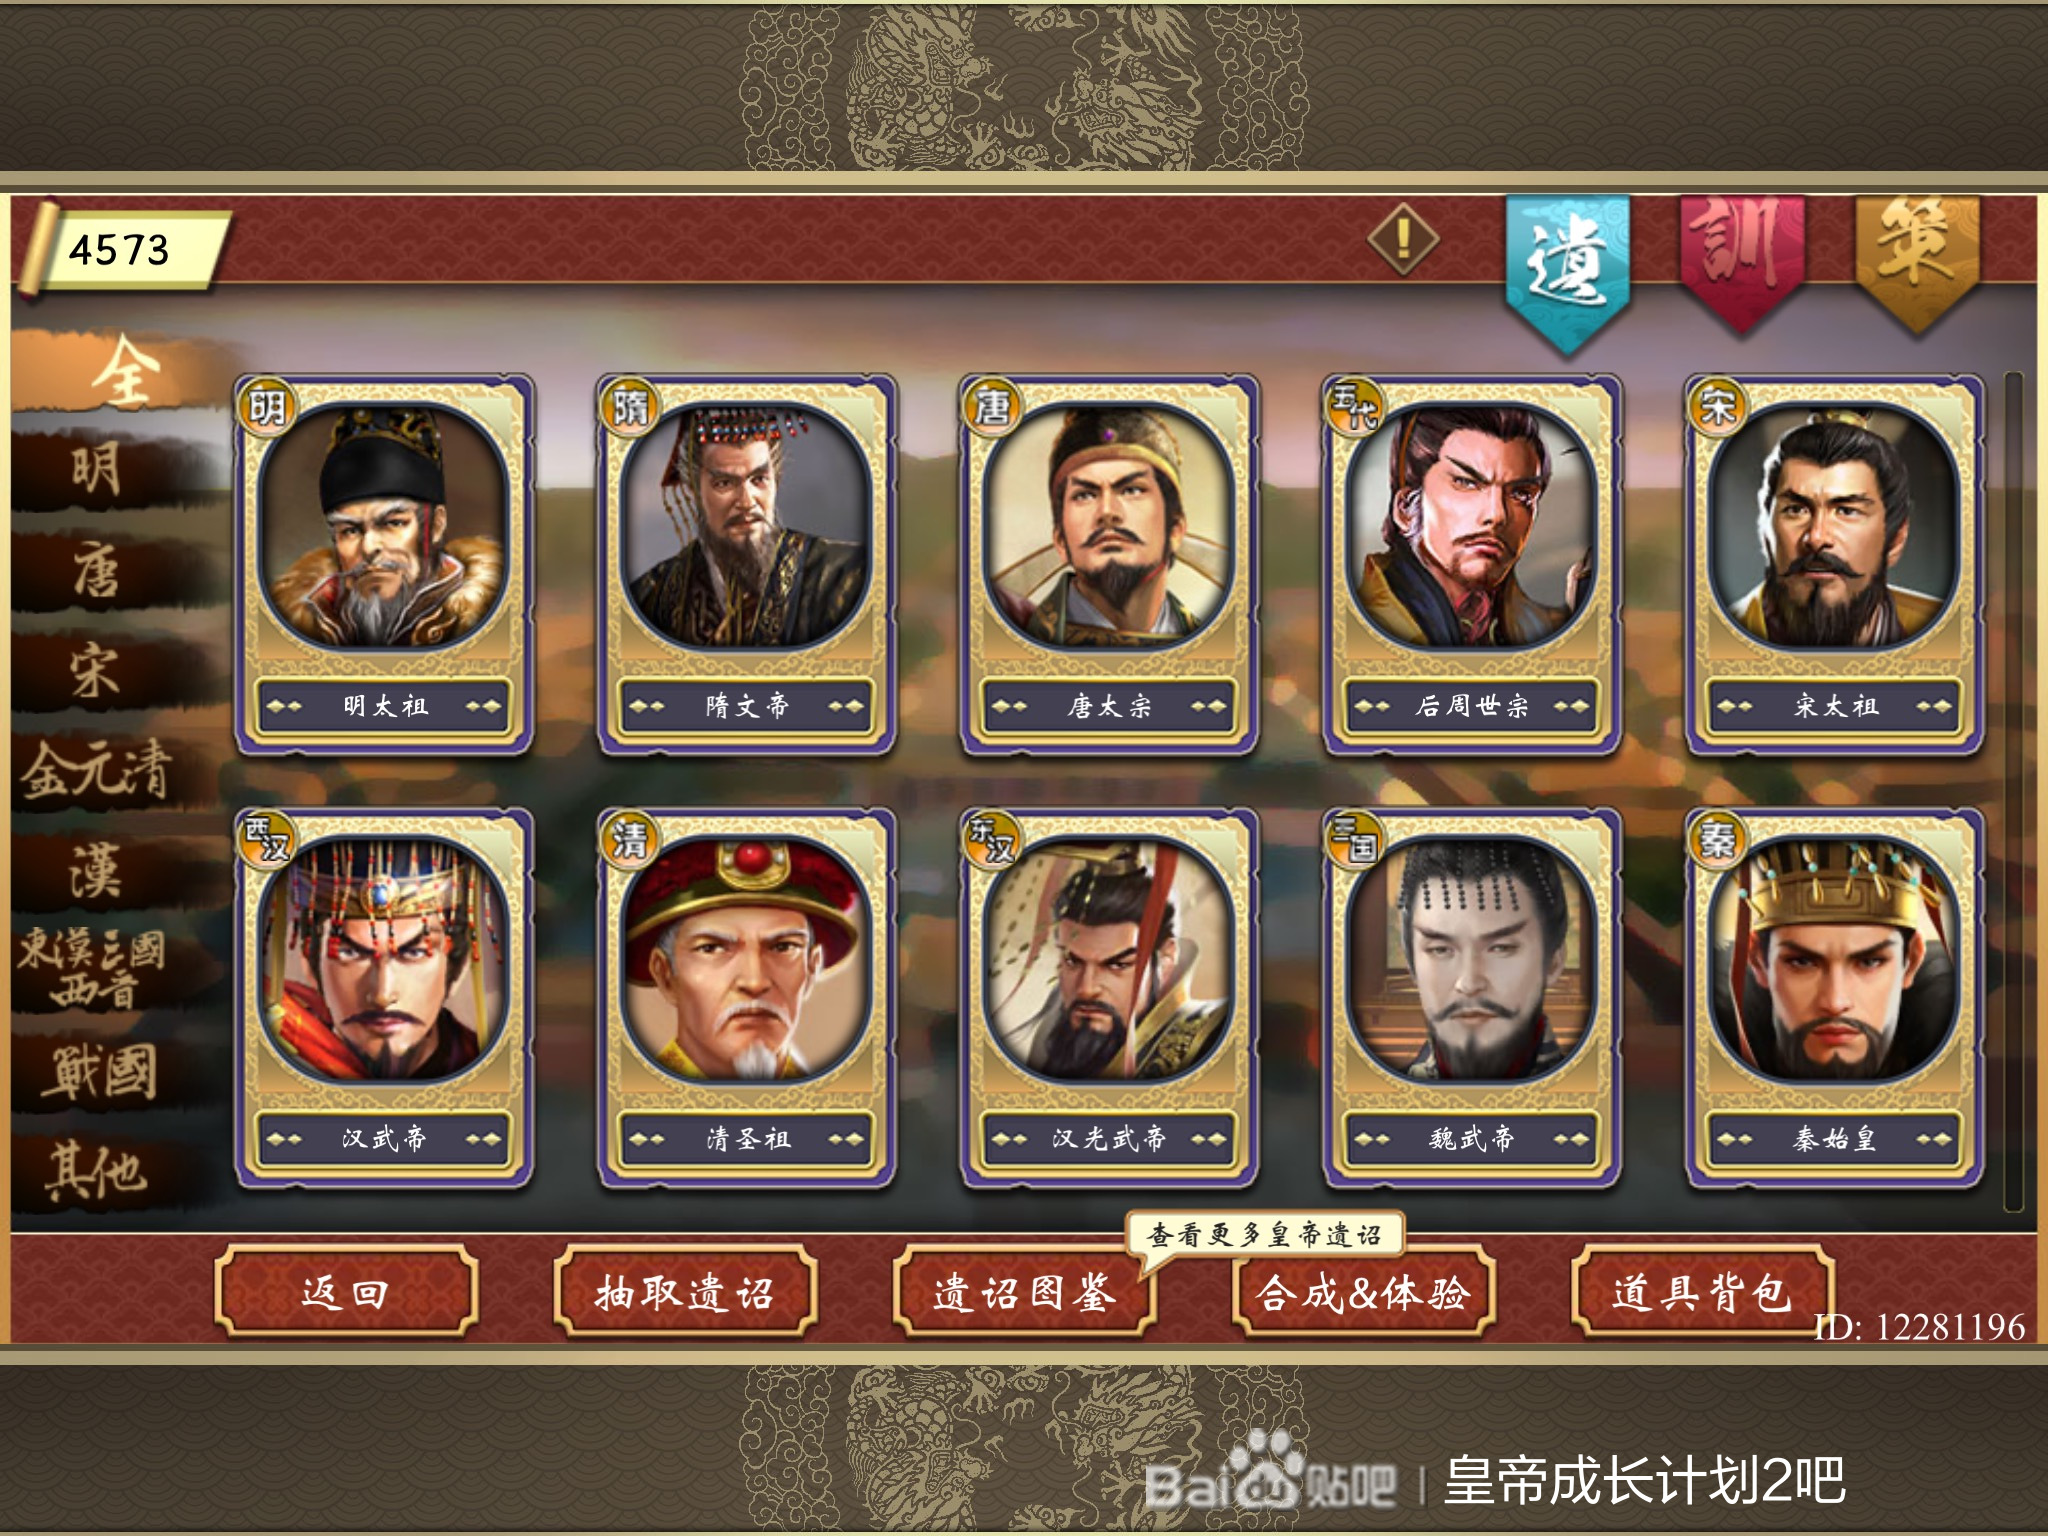Viewport: 2048px width, 1536px height.
Task: Select the 明太祖 emperor card
Action: (x=384, y=565)
